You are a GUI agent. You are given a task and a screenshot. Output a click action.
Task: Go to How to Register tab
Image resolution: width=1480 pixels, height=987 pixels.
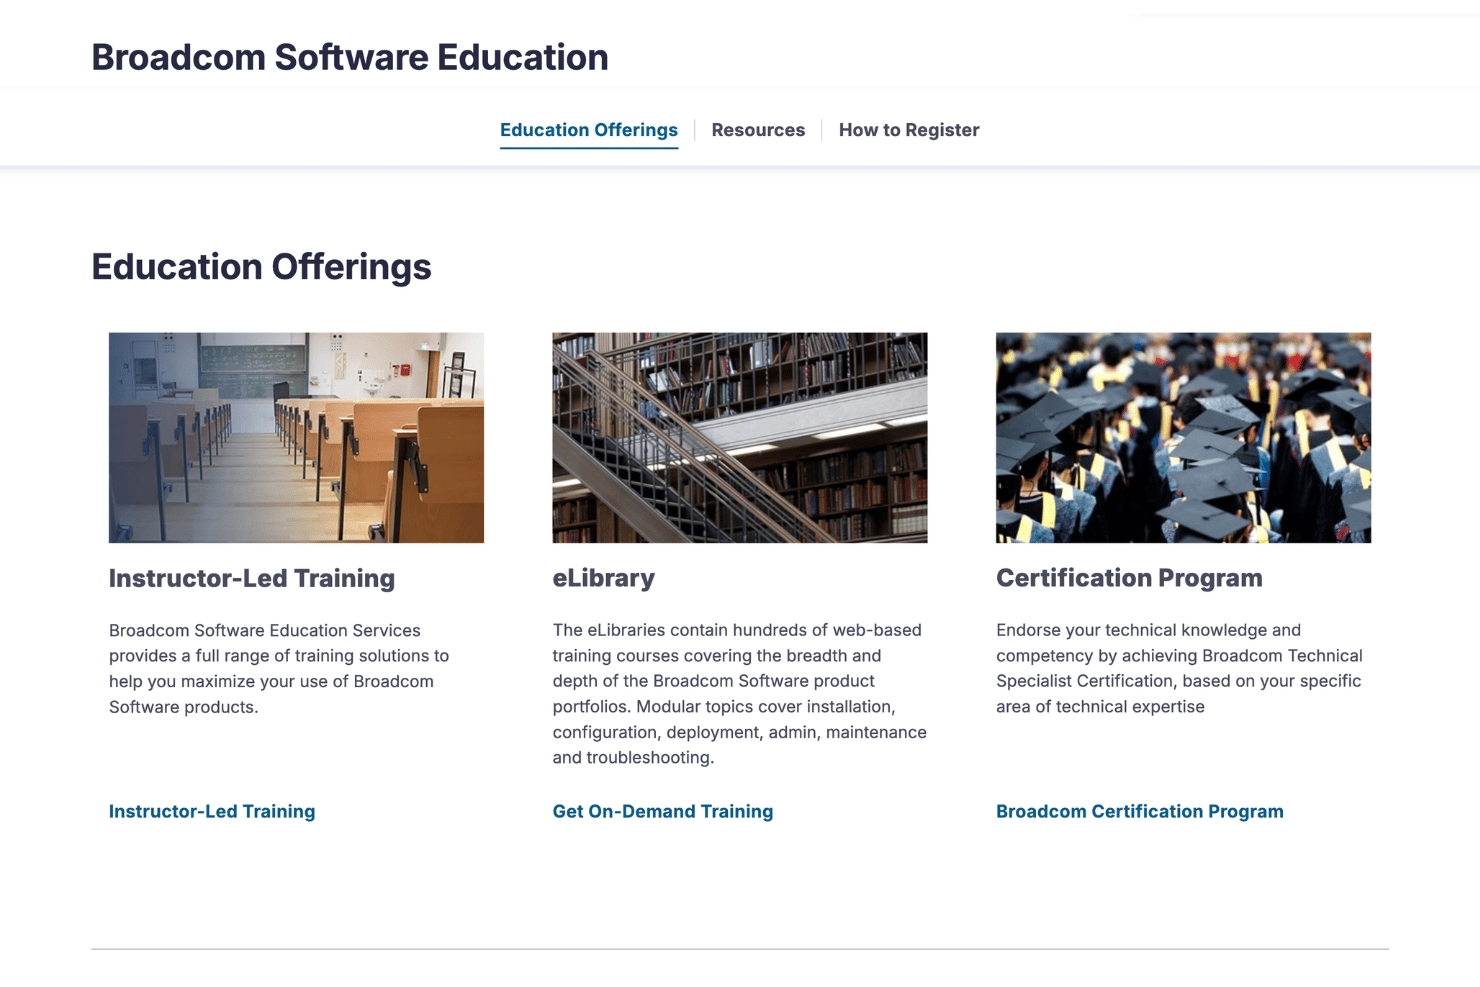[x=909, y=130]
